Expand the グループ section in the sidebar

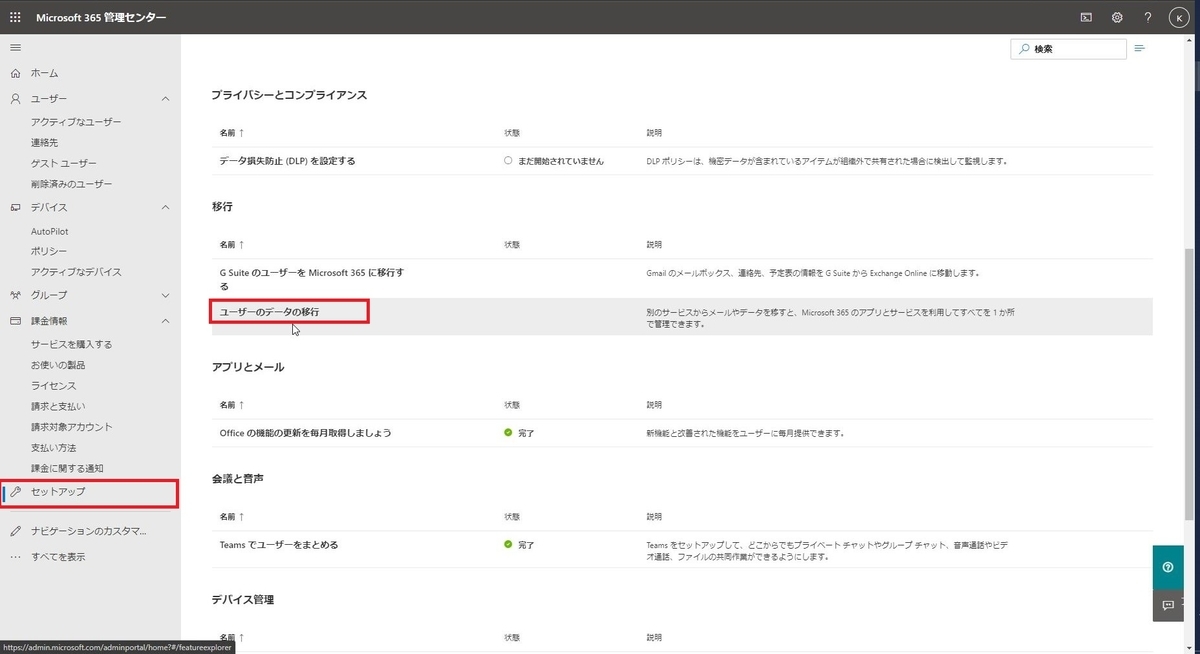pos(165,295)
